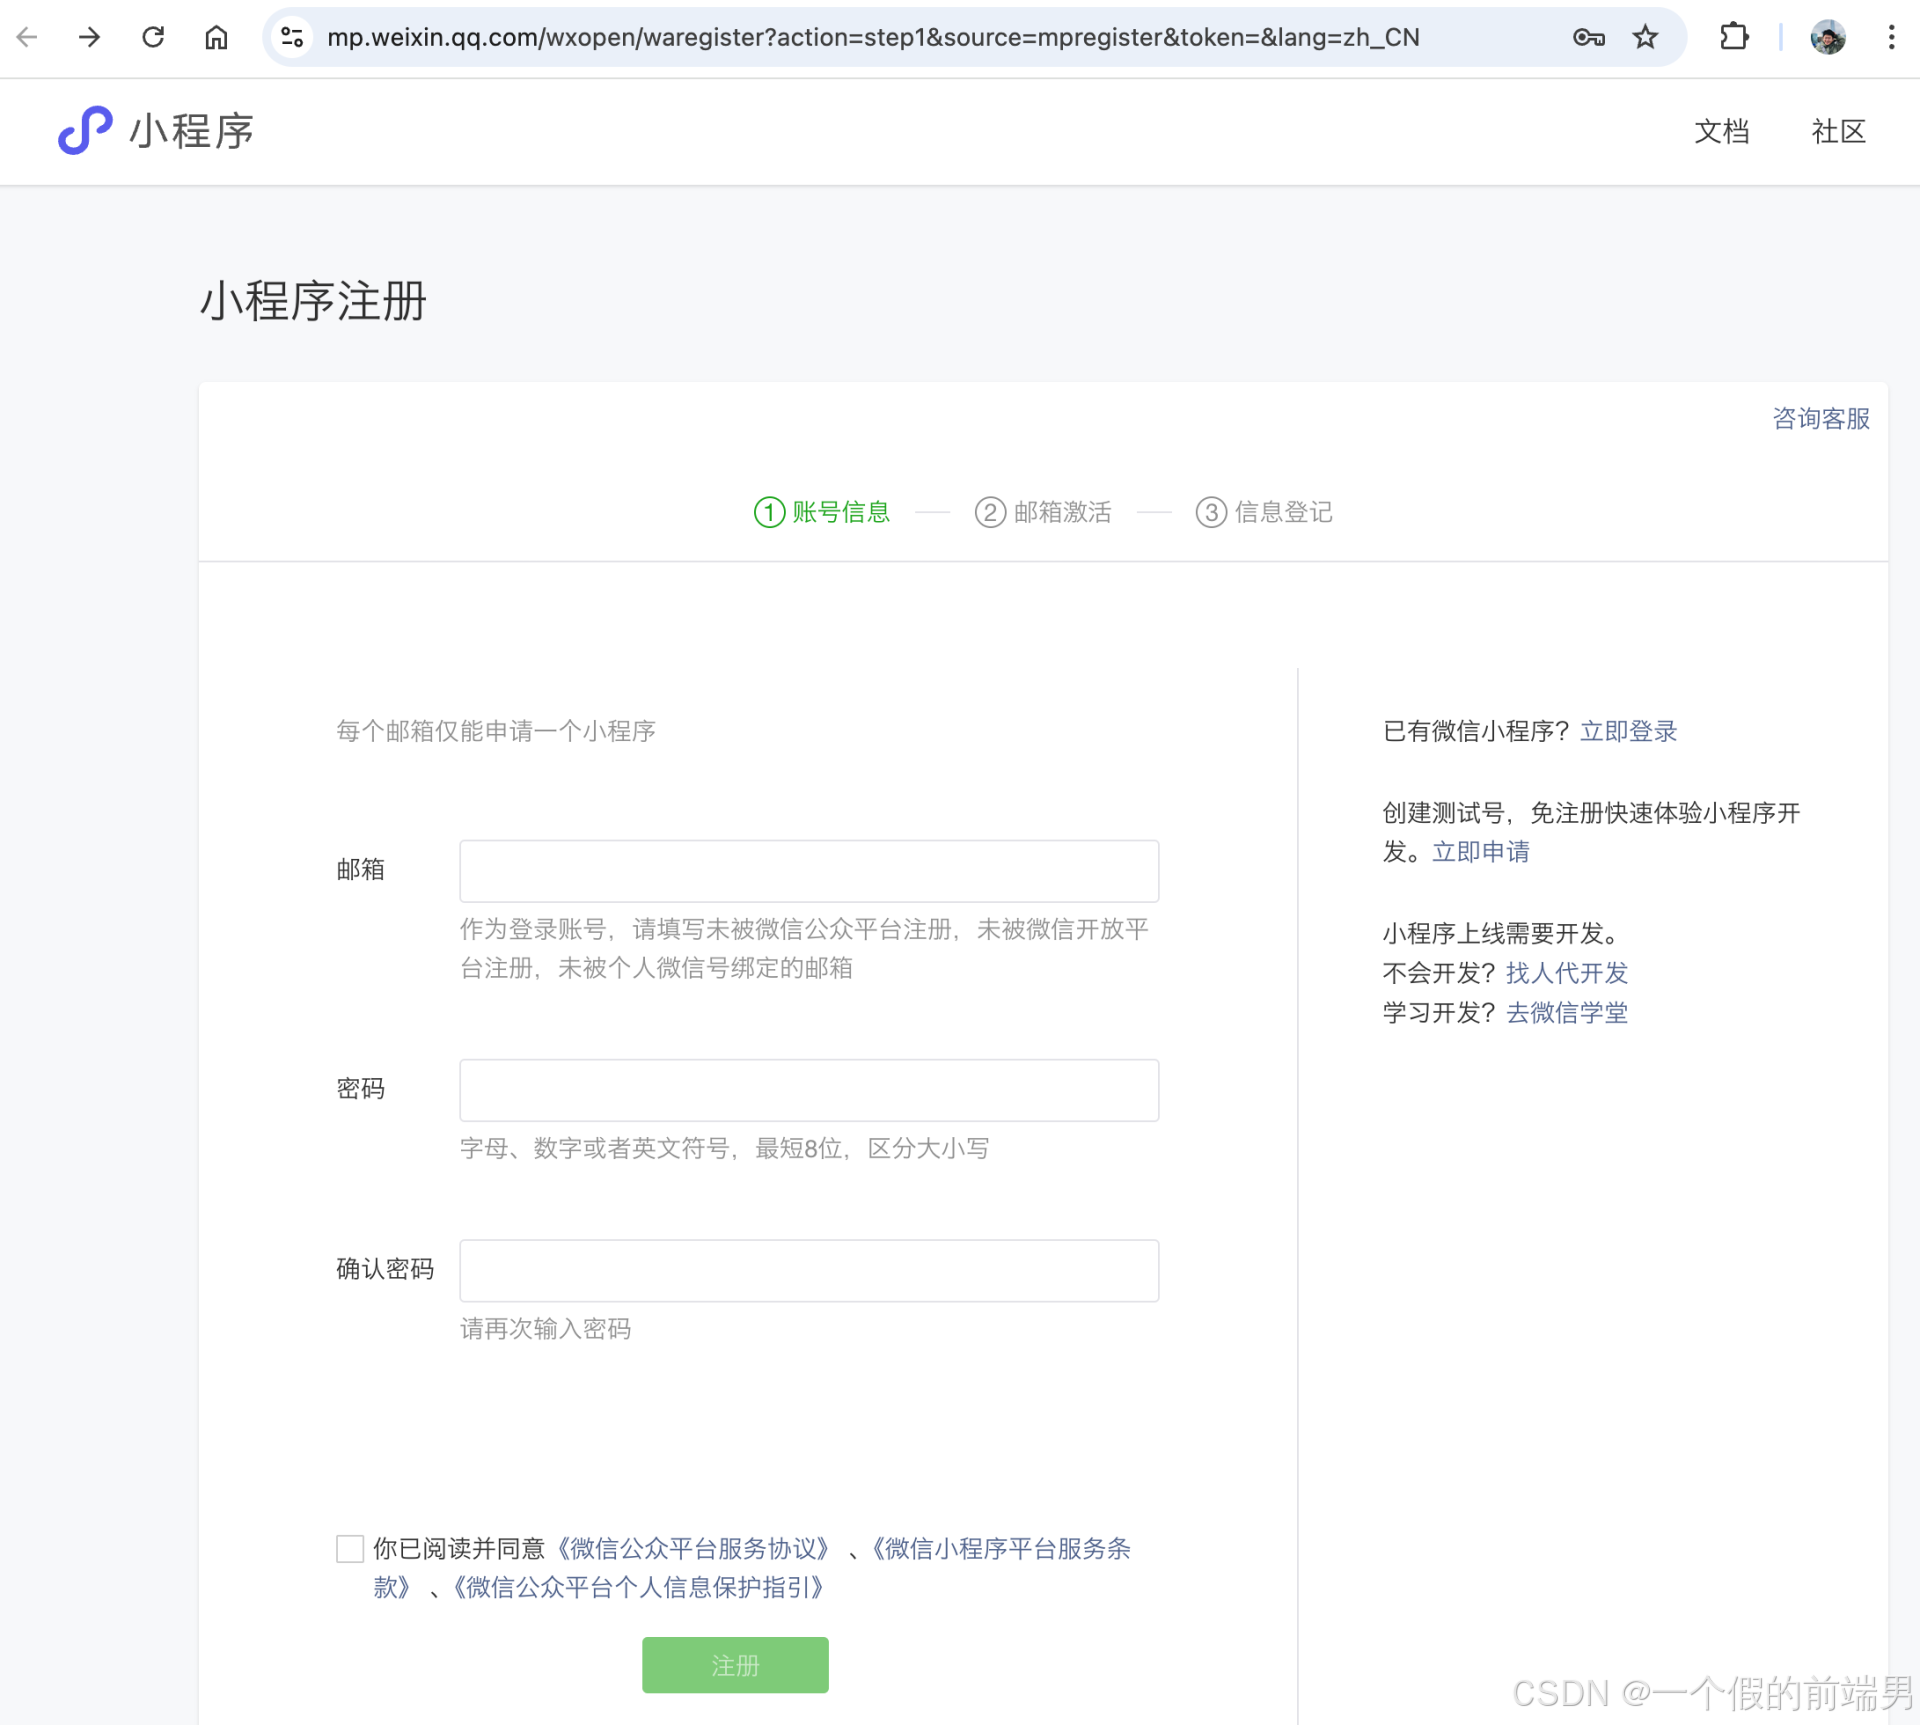Open 文档 in top navigation
Screen dimensions: 1920x1725
[x=1721, y=131]
